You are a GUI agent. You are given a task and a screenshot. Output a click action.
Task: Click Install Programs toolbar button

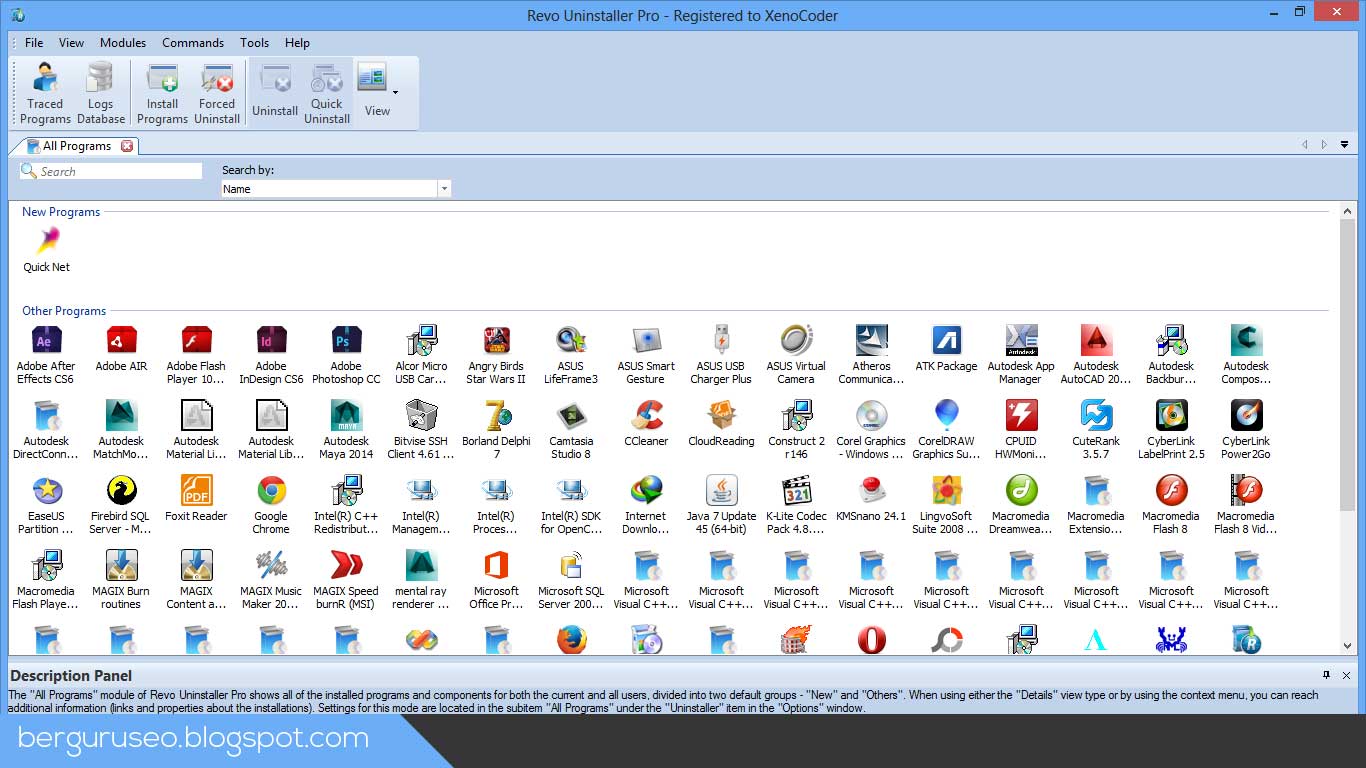point(162,94)
